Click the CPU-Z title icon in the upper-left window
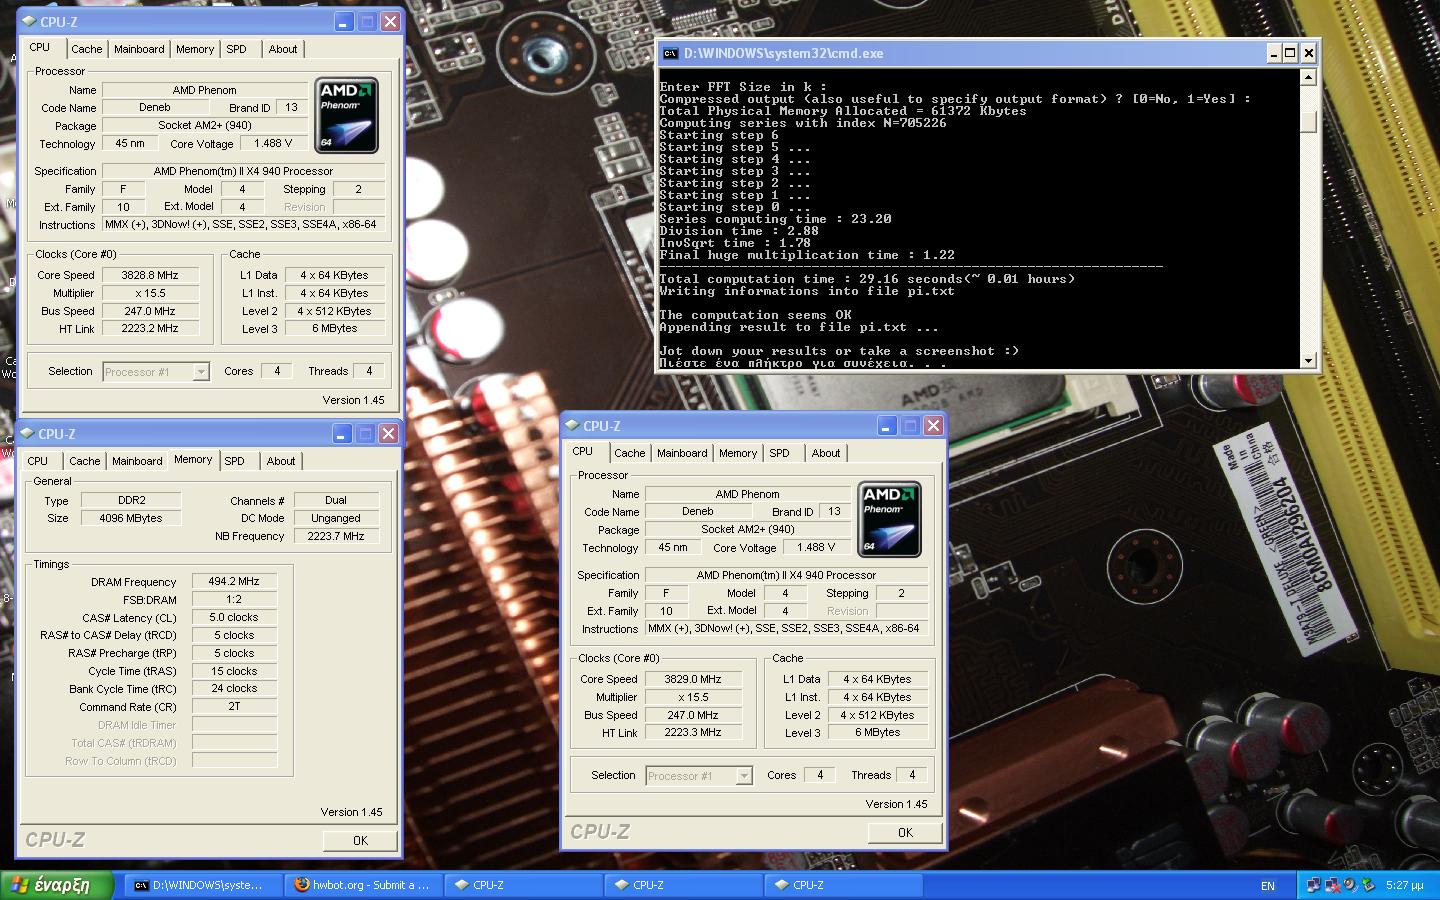Viewport: 1440px width, 900px height. point(28,21)
